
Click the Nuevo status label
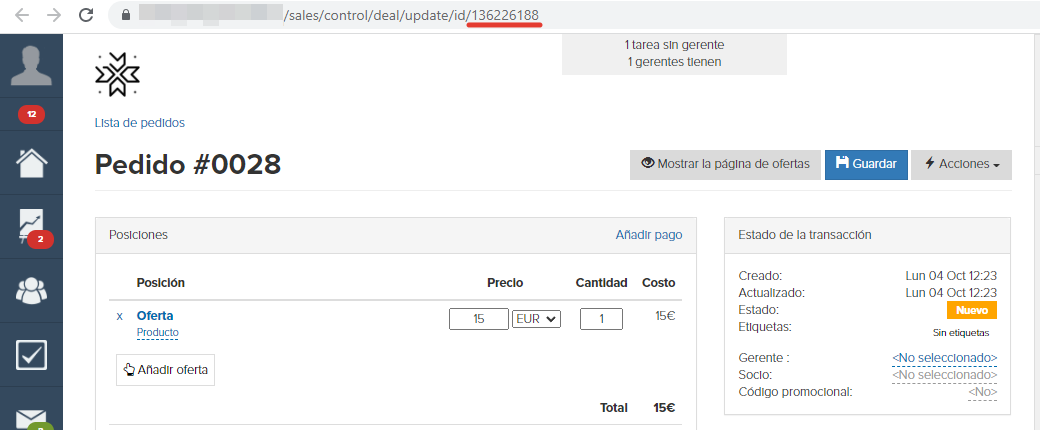click(972, 310)
